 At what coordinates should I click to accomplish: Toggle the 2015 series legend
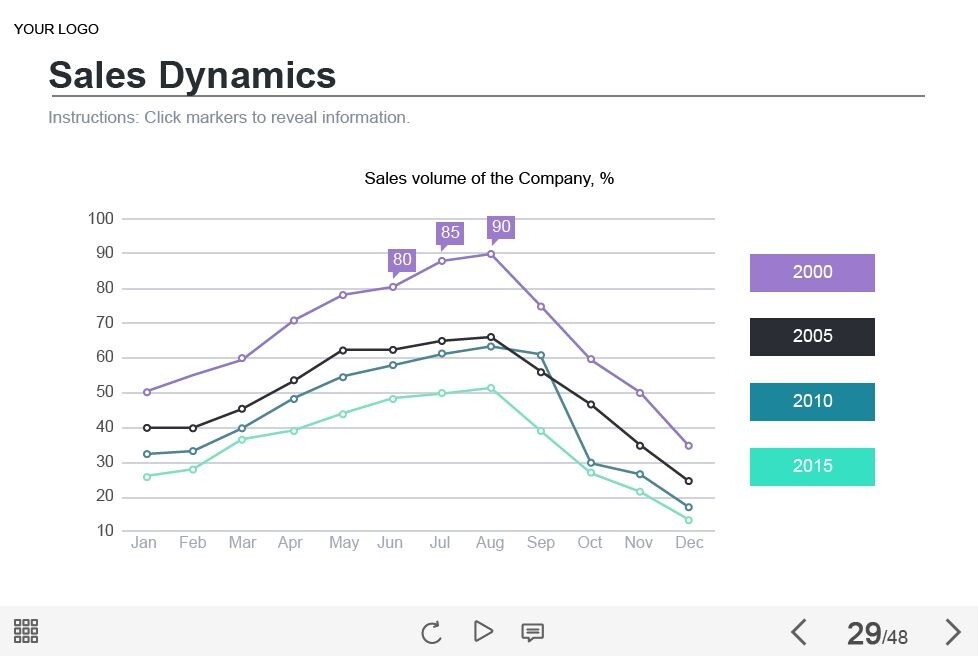812,466
